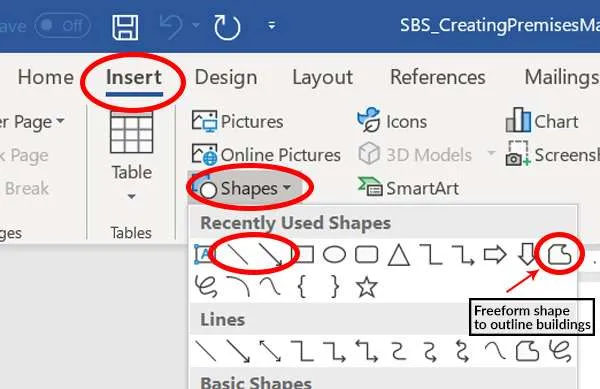
Task: Select Curve in Lines section
Action: click(x=495, y=351)
